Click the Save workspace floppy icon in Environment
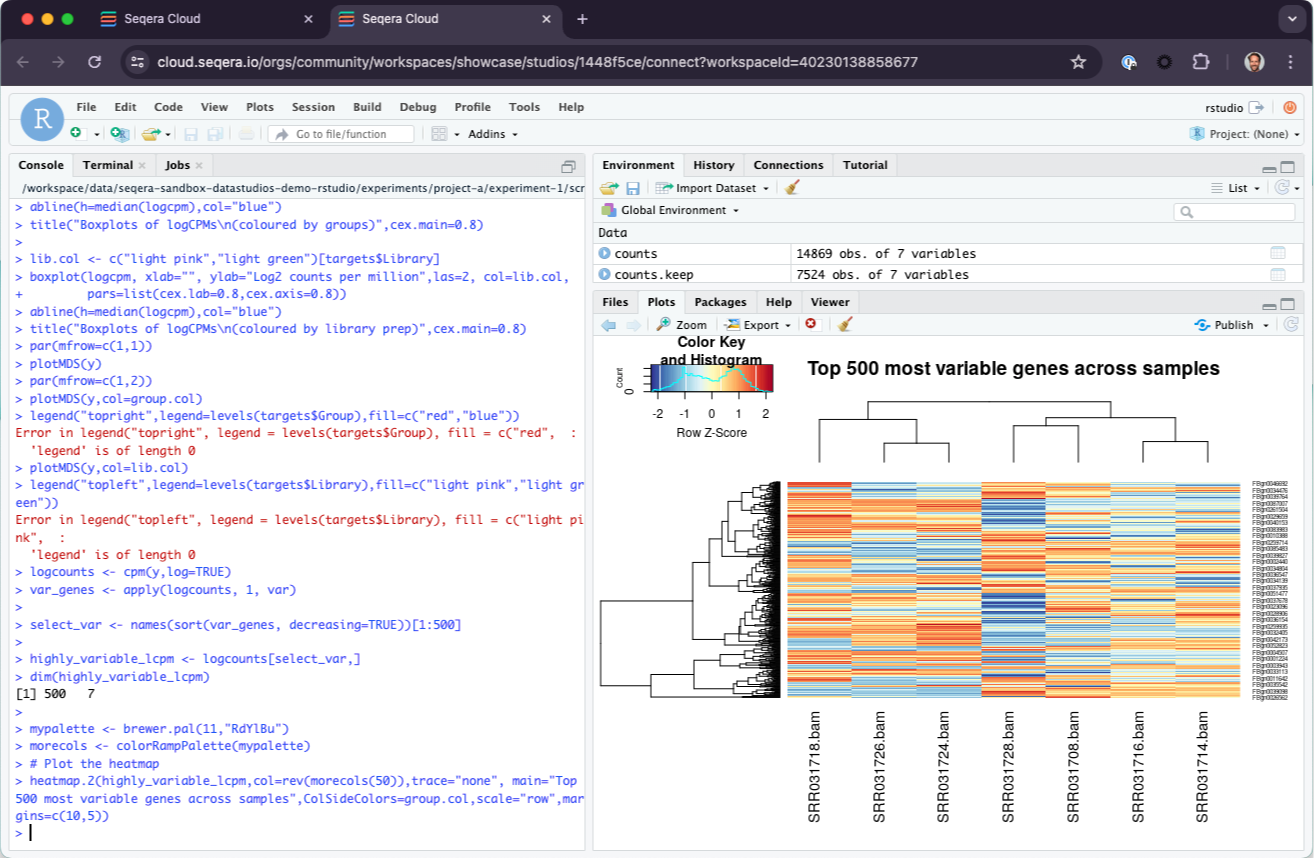The width and height of the screenshot is (1314, 858). coord(633,188)
